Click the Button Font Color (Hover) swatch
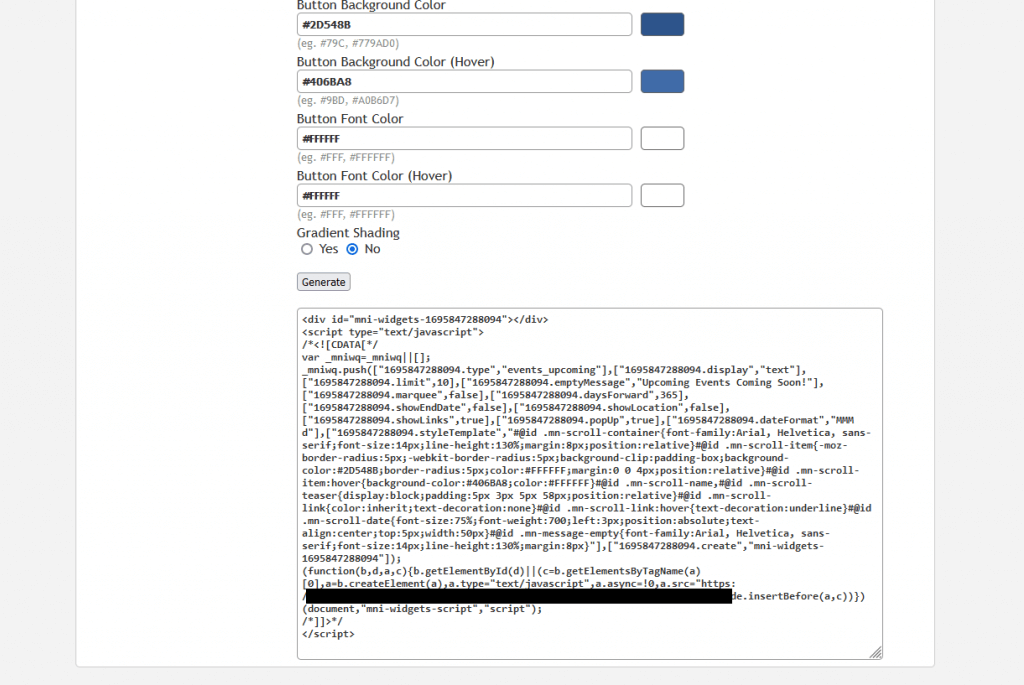Screen dimensions: 1024x685 (662, 195)
